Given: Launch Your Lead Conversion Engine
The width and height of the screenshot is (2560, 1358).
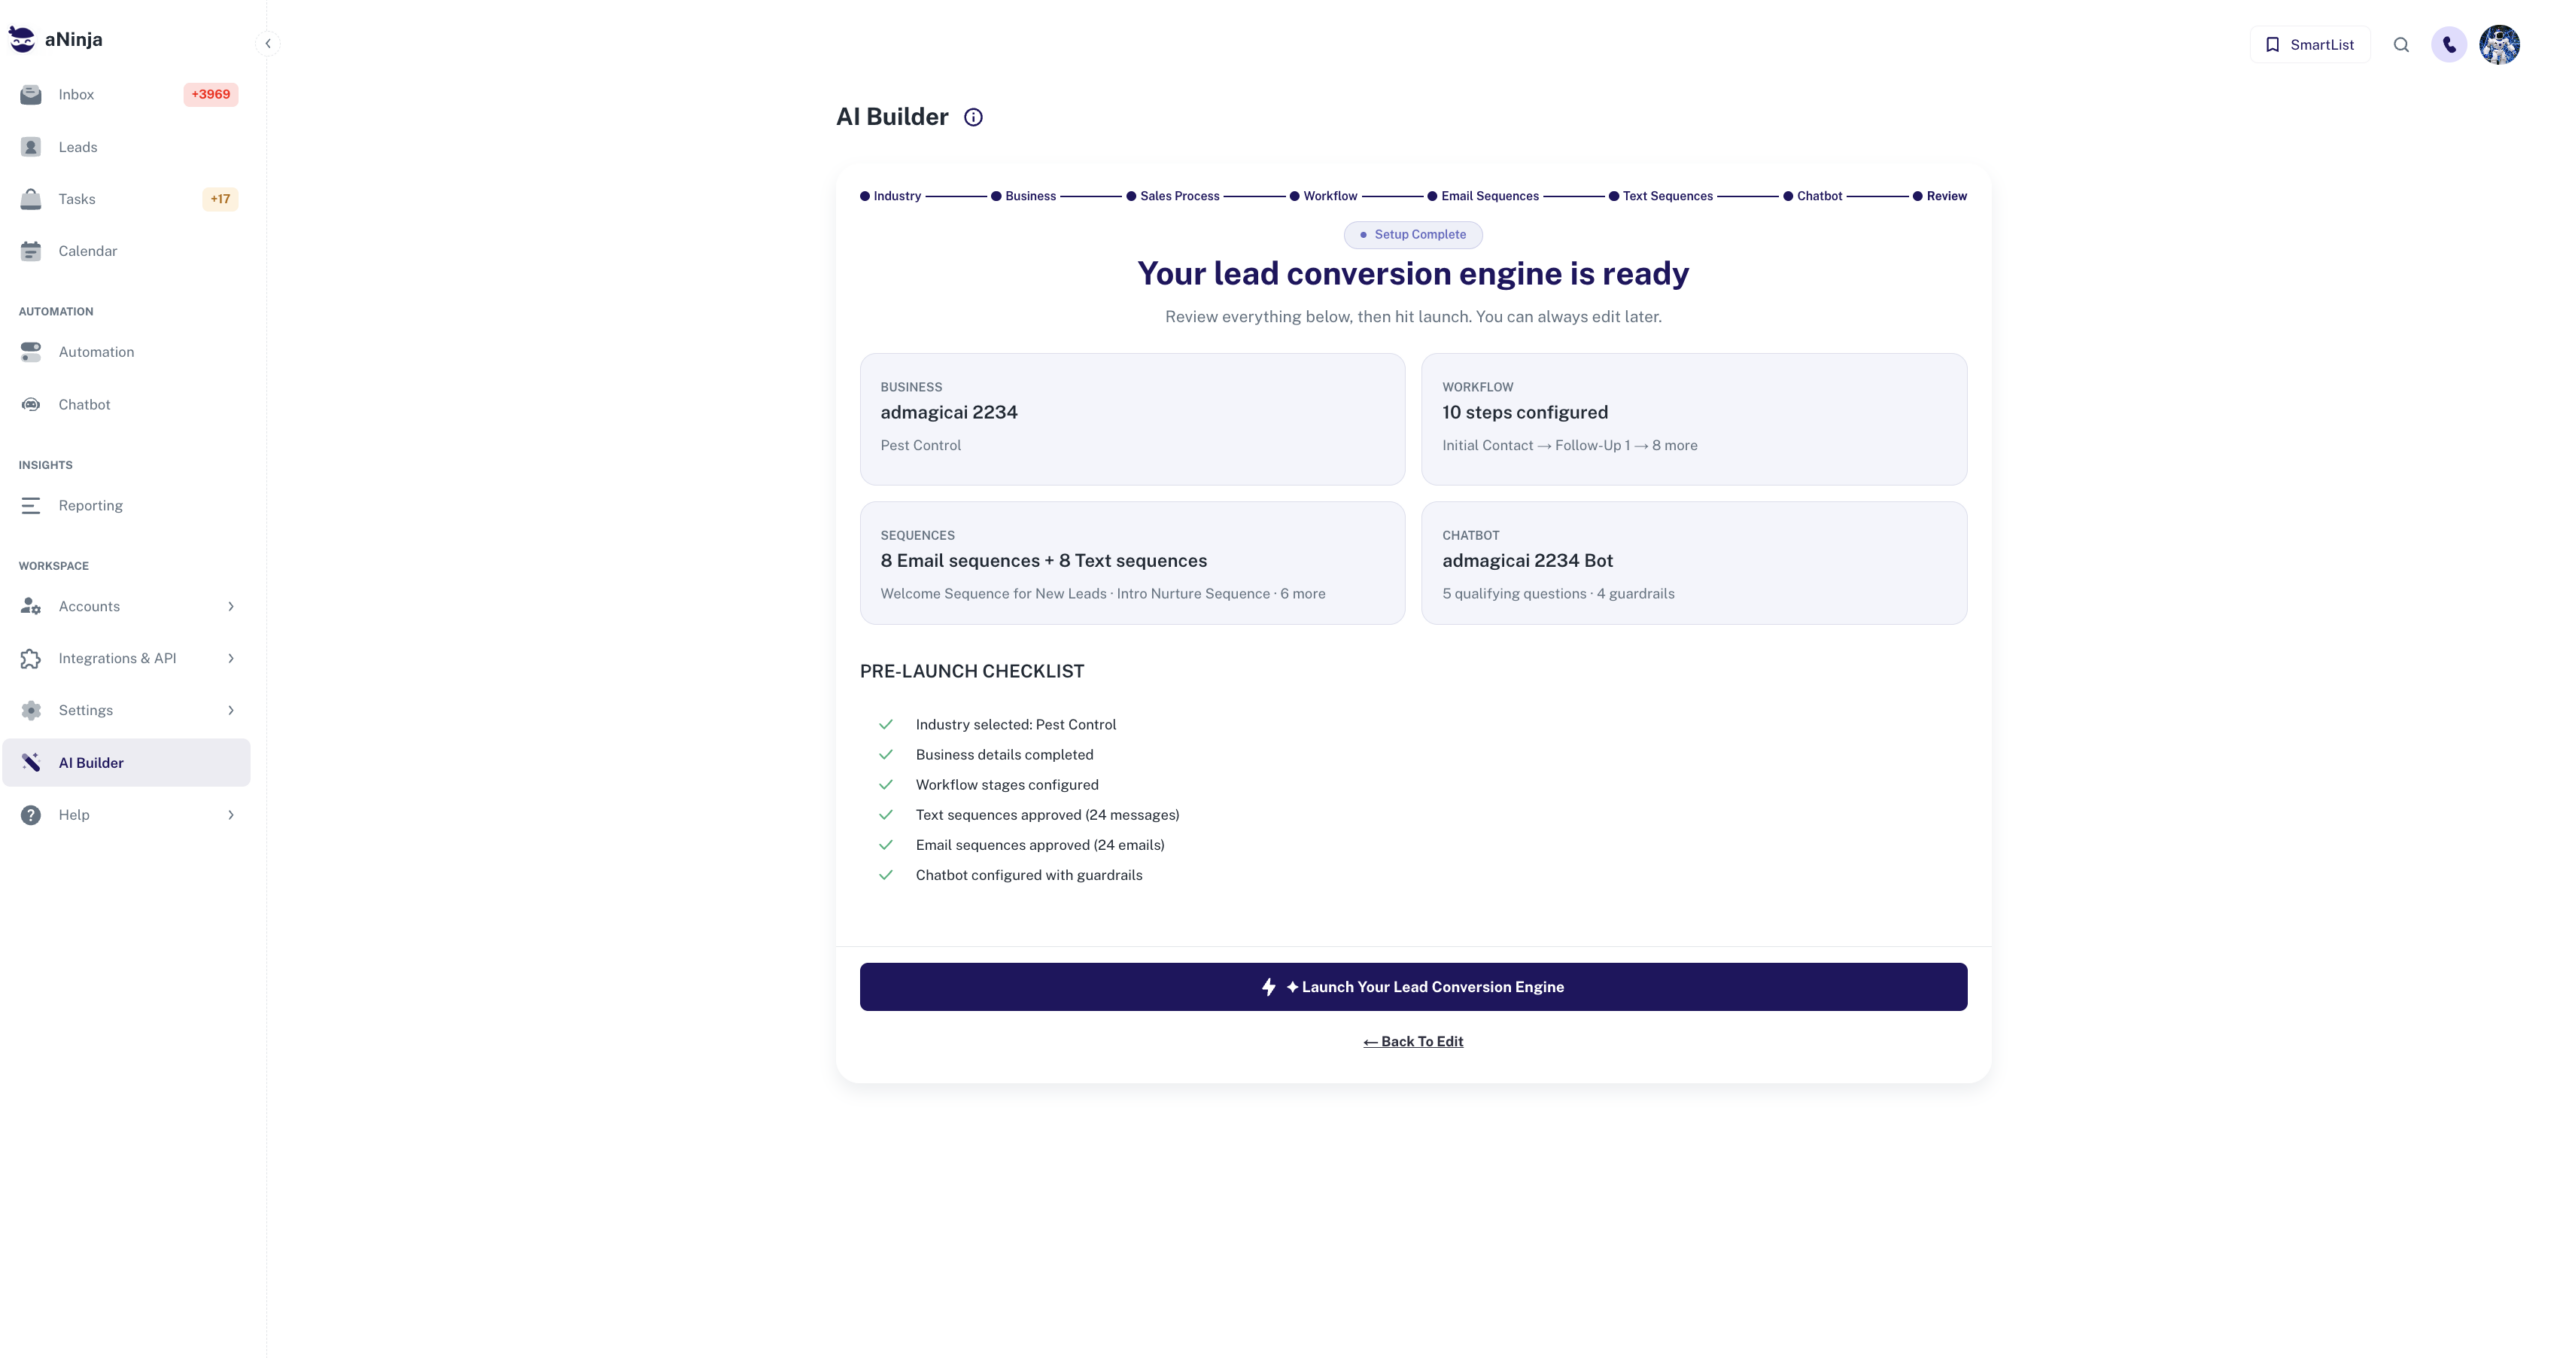Looking at the screenshot, I should point(1413,986).
